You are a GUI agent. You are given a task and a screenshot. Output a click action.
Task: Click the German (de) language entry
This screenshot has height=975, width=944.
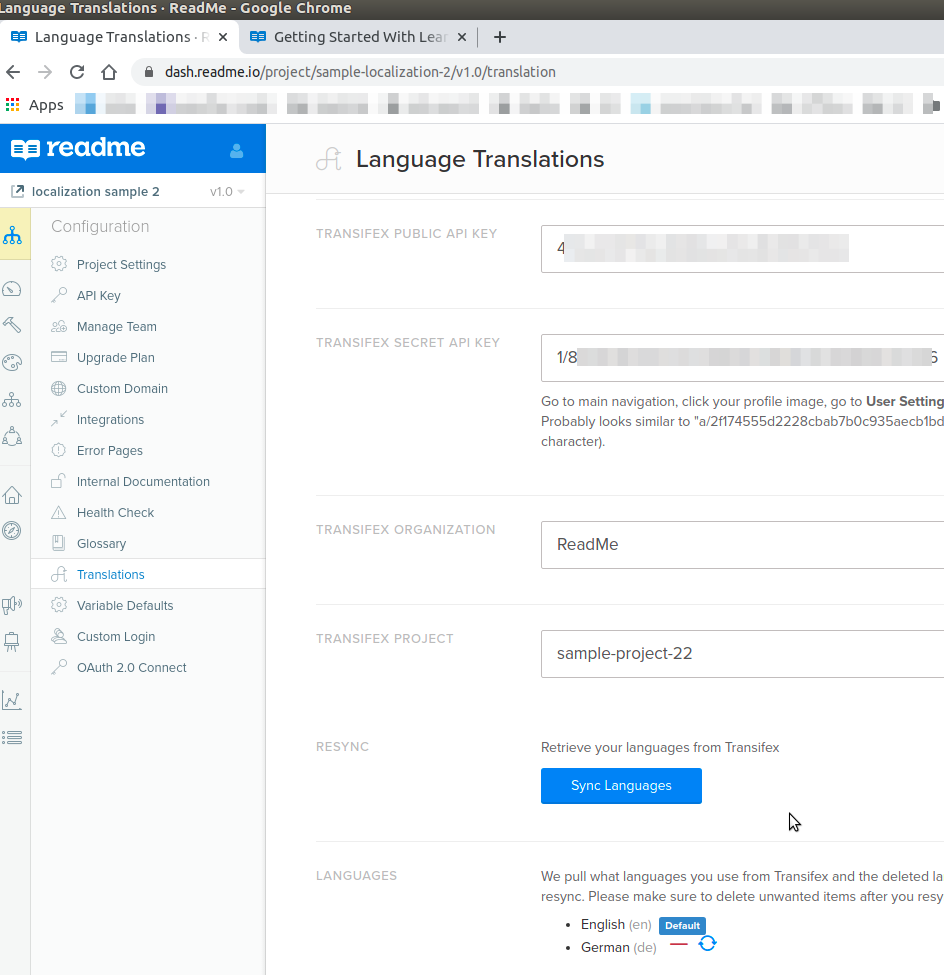click(x=619, y=947)
